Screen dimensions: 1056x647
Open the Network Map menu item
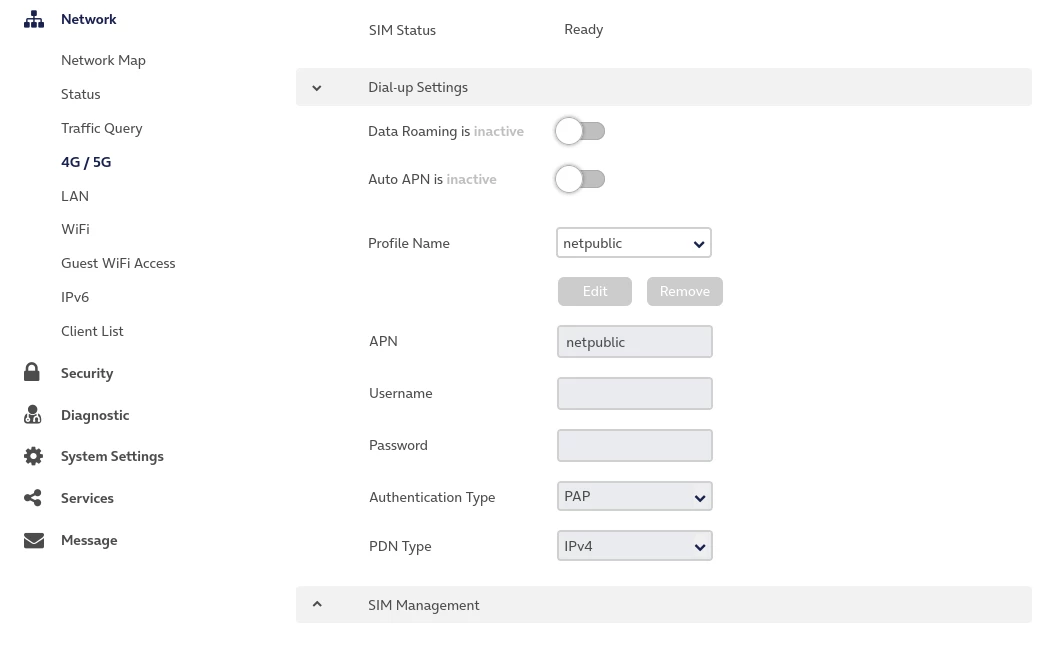tap(103, 60)
